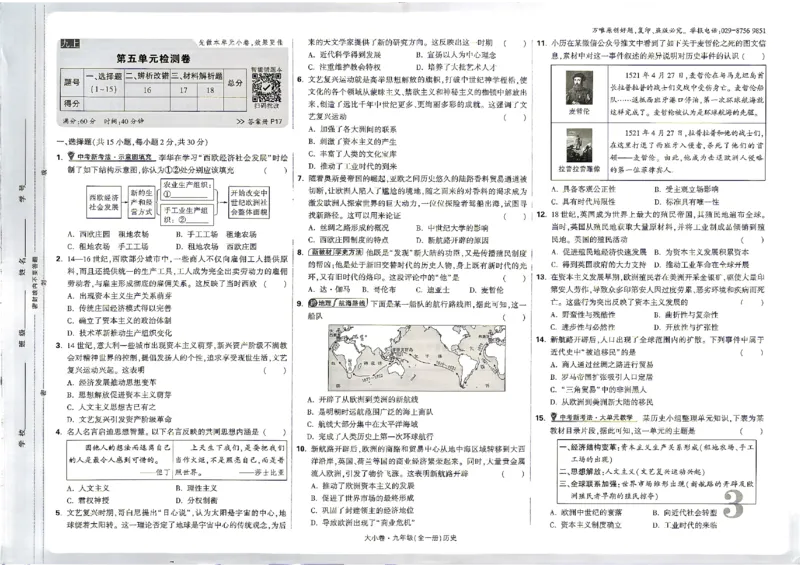Image resolution: width=800 pixels, height=567 pixels.
Task: Select option D. 工业时代的来临 in question 15
Action: click(x=685, y=525)
